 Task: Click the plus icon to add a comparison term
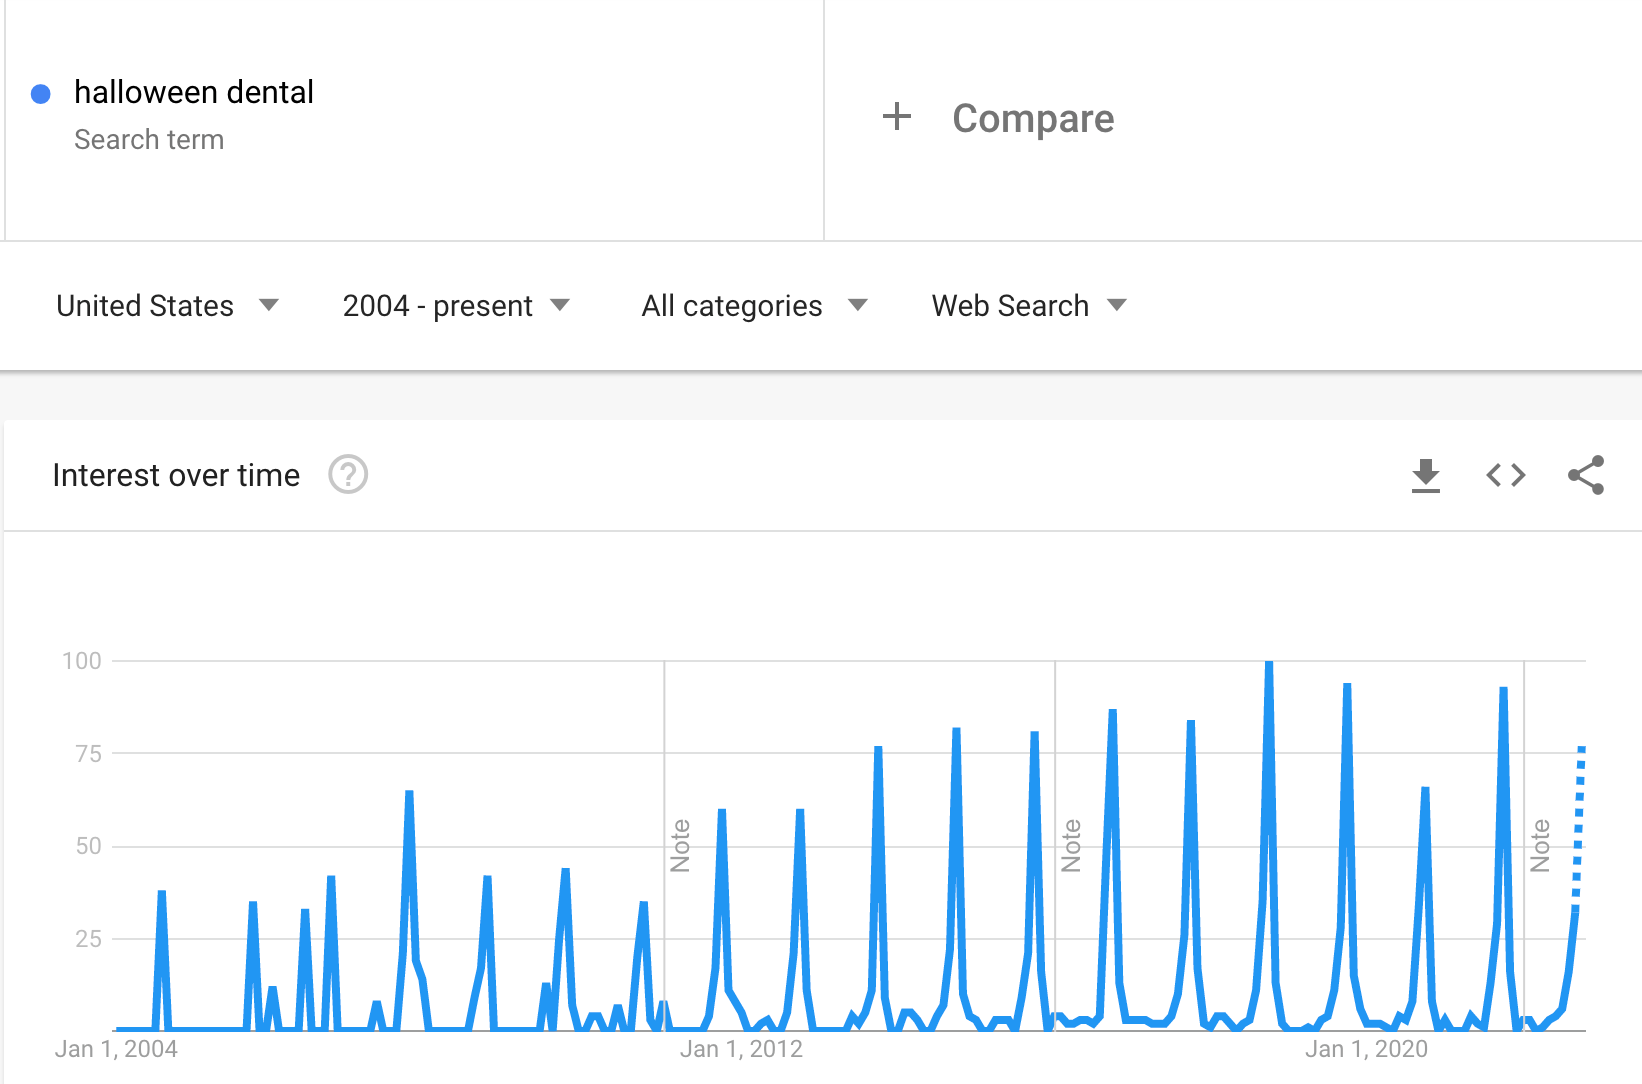coord(897,117)
